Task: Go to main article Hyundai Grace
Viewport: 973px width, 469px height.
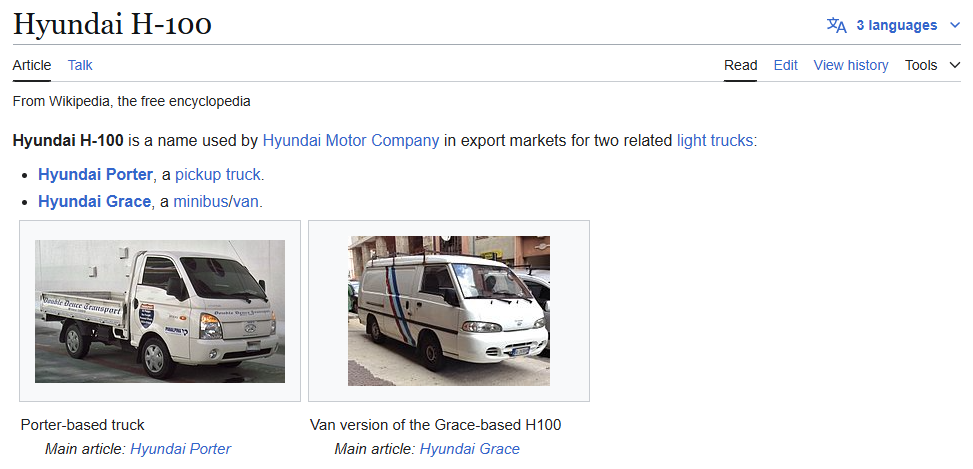Action: click(x=470, y=449)
